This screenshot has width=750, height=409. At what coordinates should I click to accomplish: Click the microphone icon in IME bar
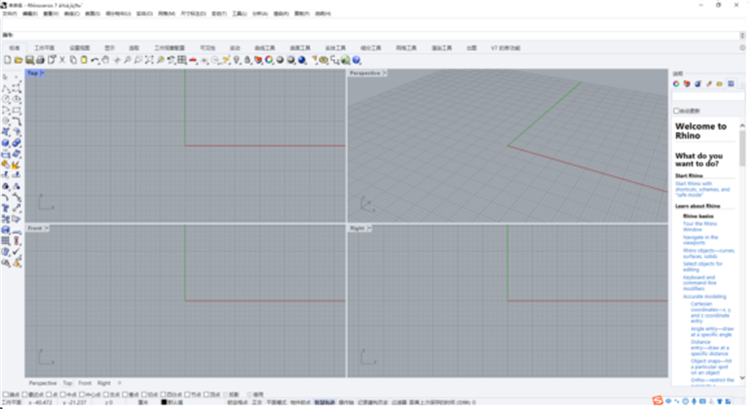(694, 401)
